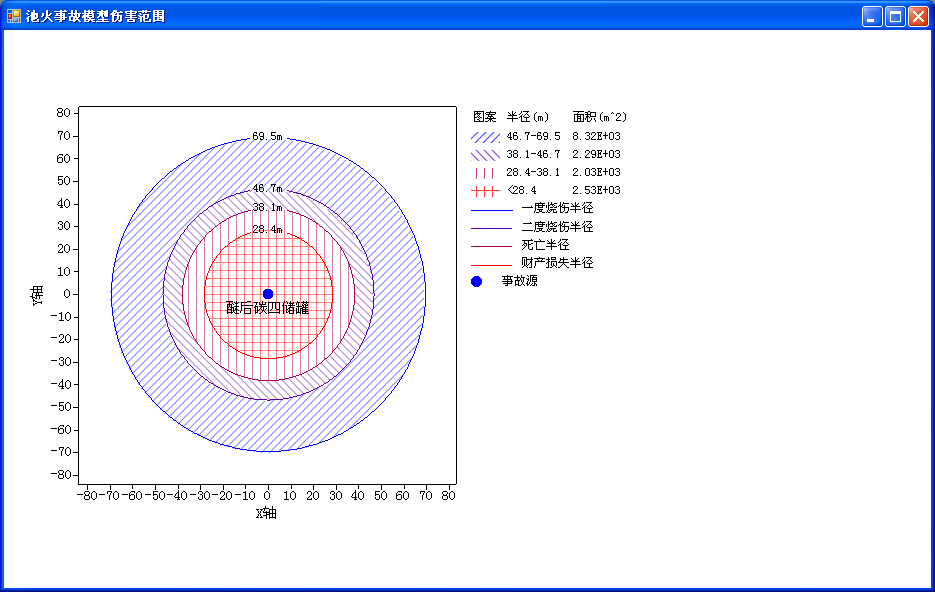Click the 70 tick label on the X axis
935x592 pixels.
tap(425, 496)
